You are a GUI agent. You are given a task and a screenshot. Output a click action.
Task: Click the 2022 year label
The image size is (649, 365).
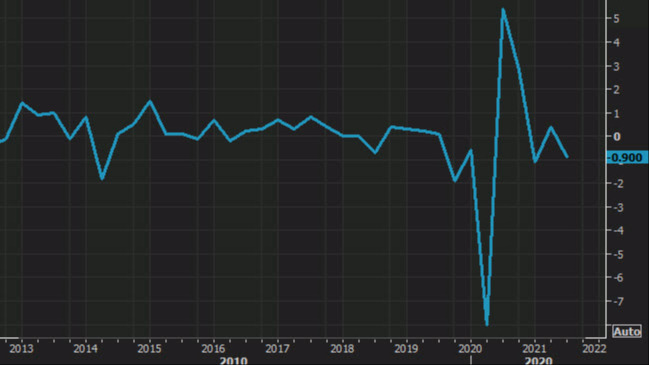(x=594, y=349)
